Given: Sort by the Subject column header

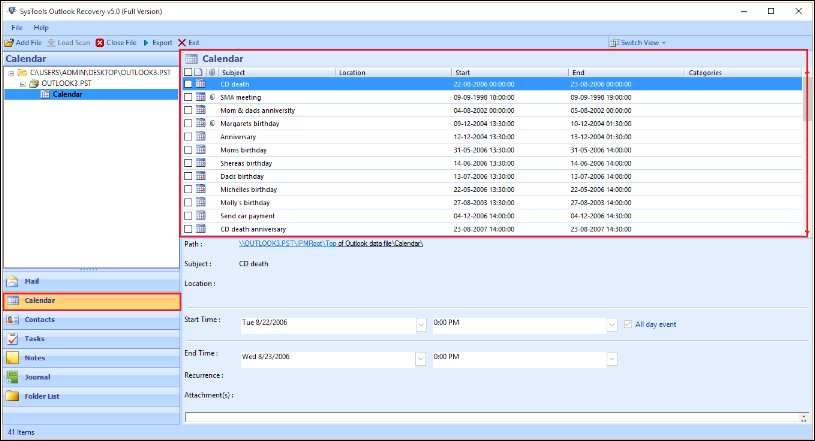Looking at the screenshot, I should click(278, 72).
